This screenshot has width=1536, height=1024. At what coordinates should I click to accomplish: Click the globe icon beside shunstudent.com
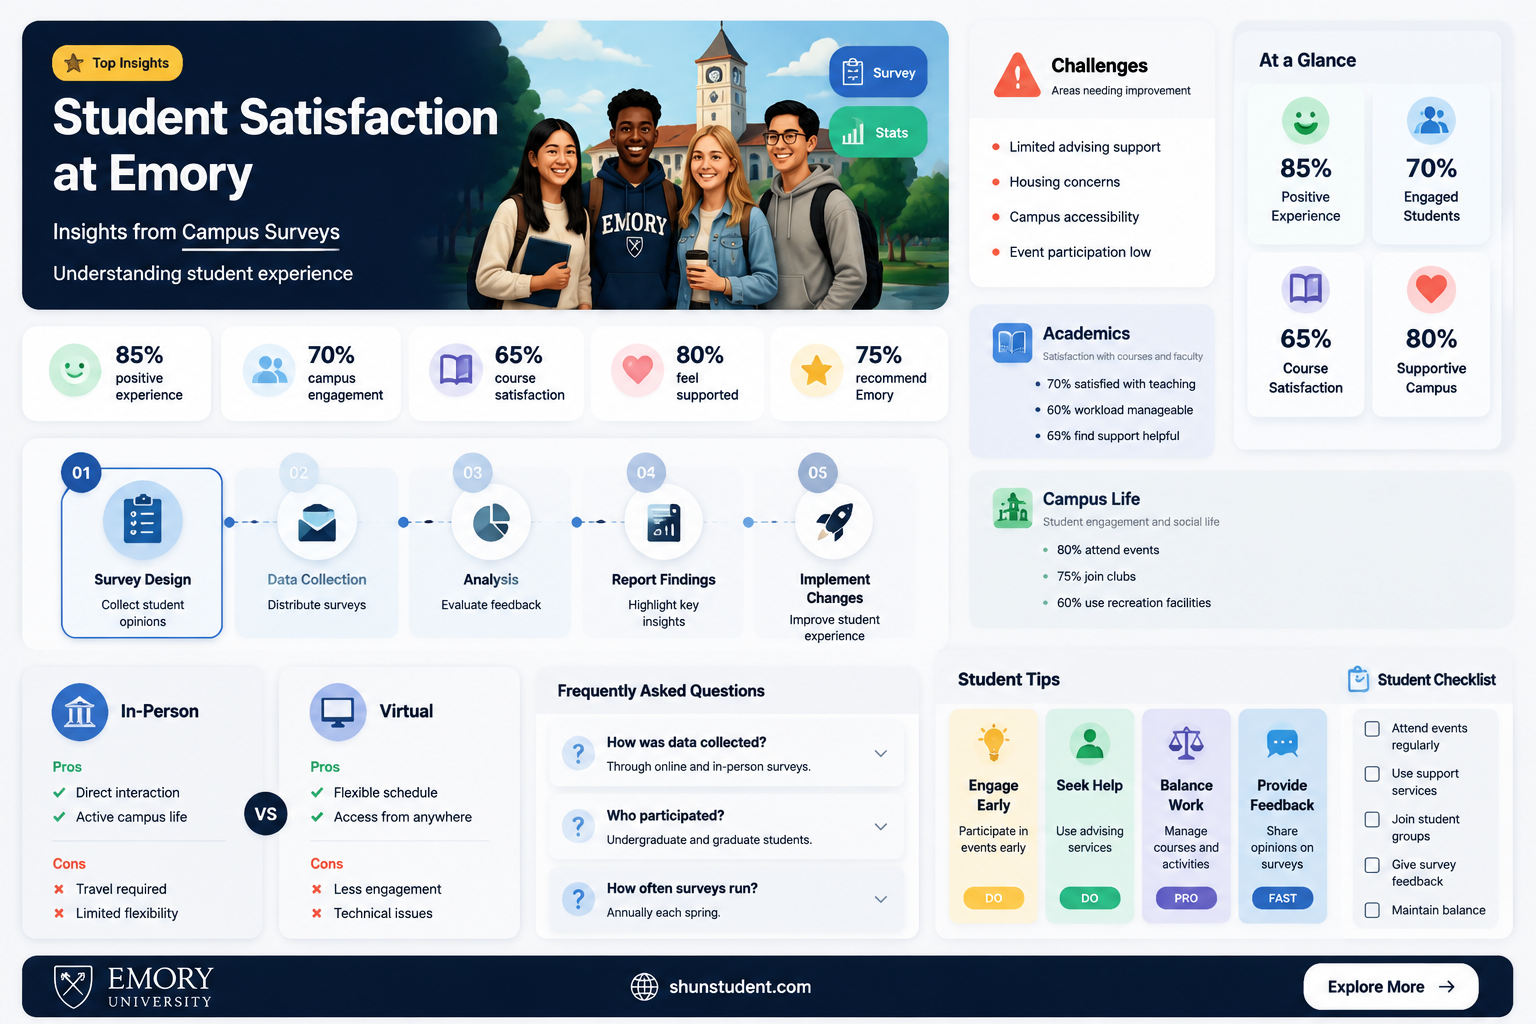[645, 986]
